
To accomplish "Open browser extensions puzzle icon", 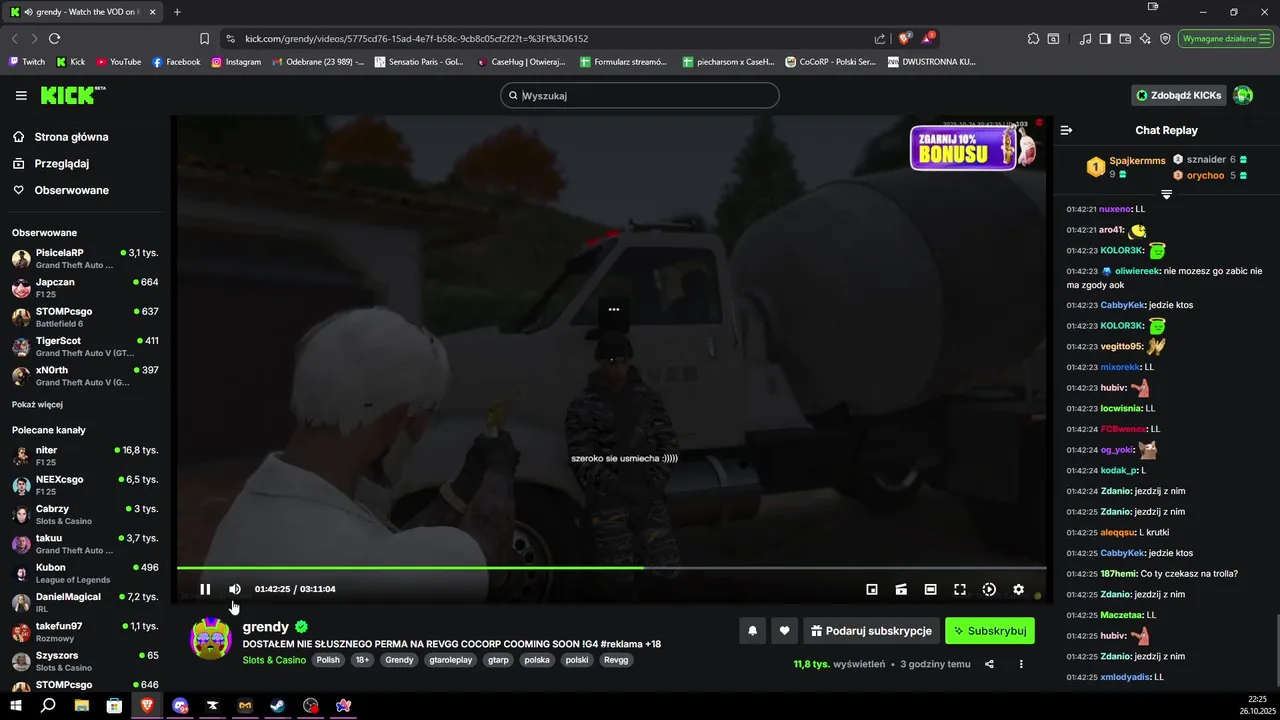I will [1033, 38].
